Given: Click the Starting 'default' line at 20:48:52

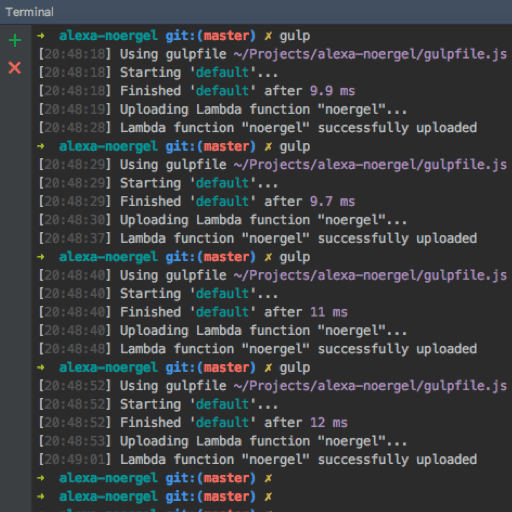Looking at the screenshot, I should [158, 404].
